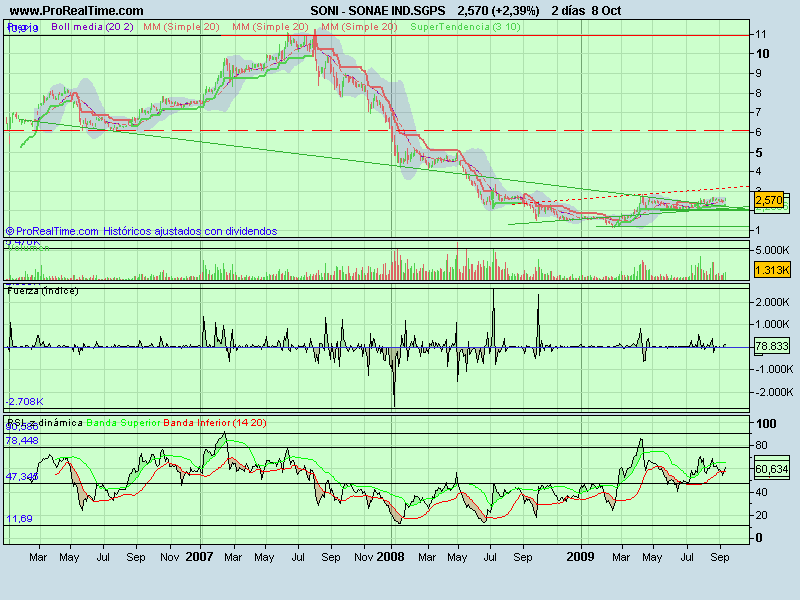Select the '2 días' timeframe label
The height and width of the screenshot is (600, 800).
coord(568,10)
